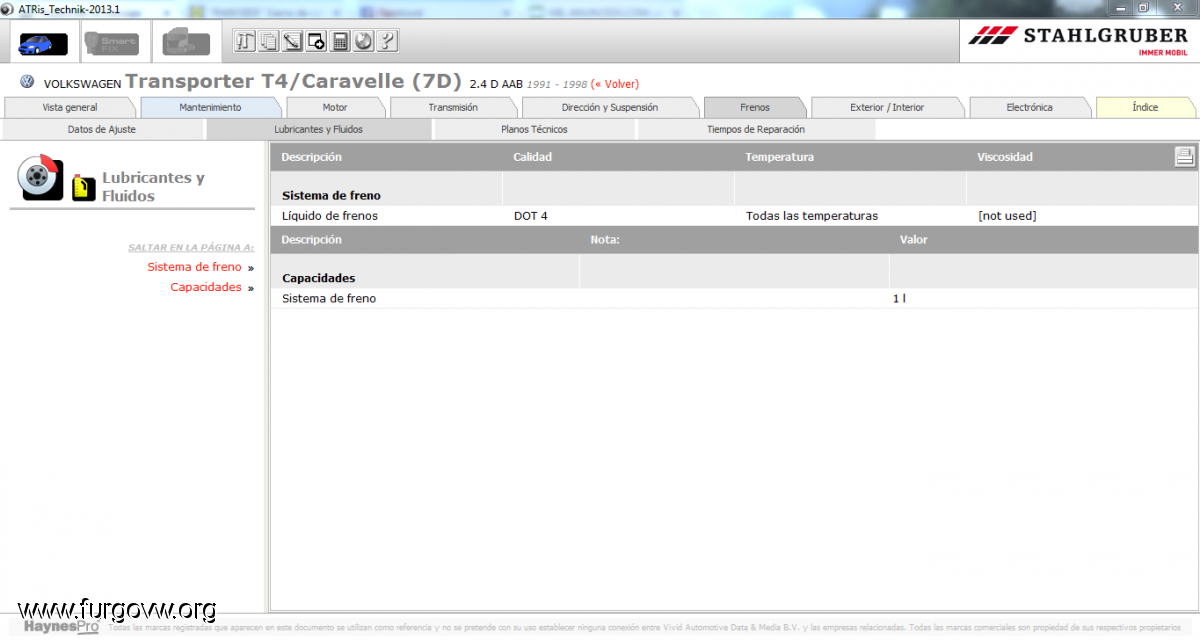1200x640 pixels.
Task: Switch to the Electrónica tab
Action: 1030,107
